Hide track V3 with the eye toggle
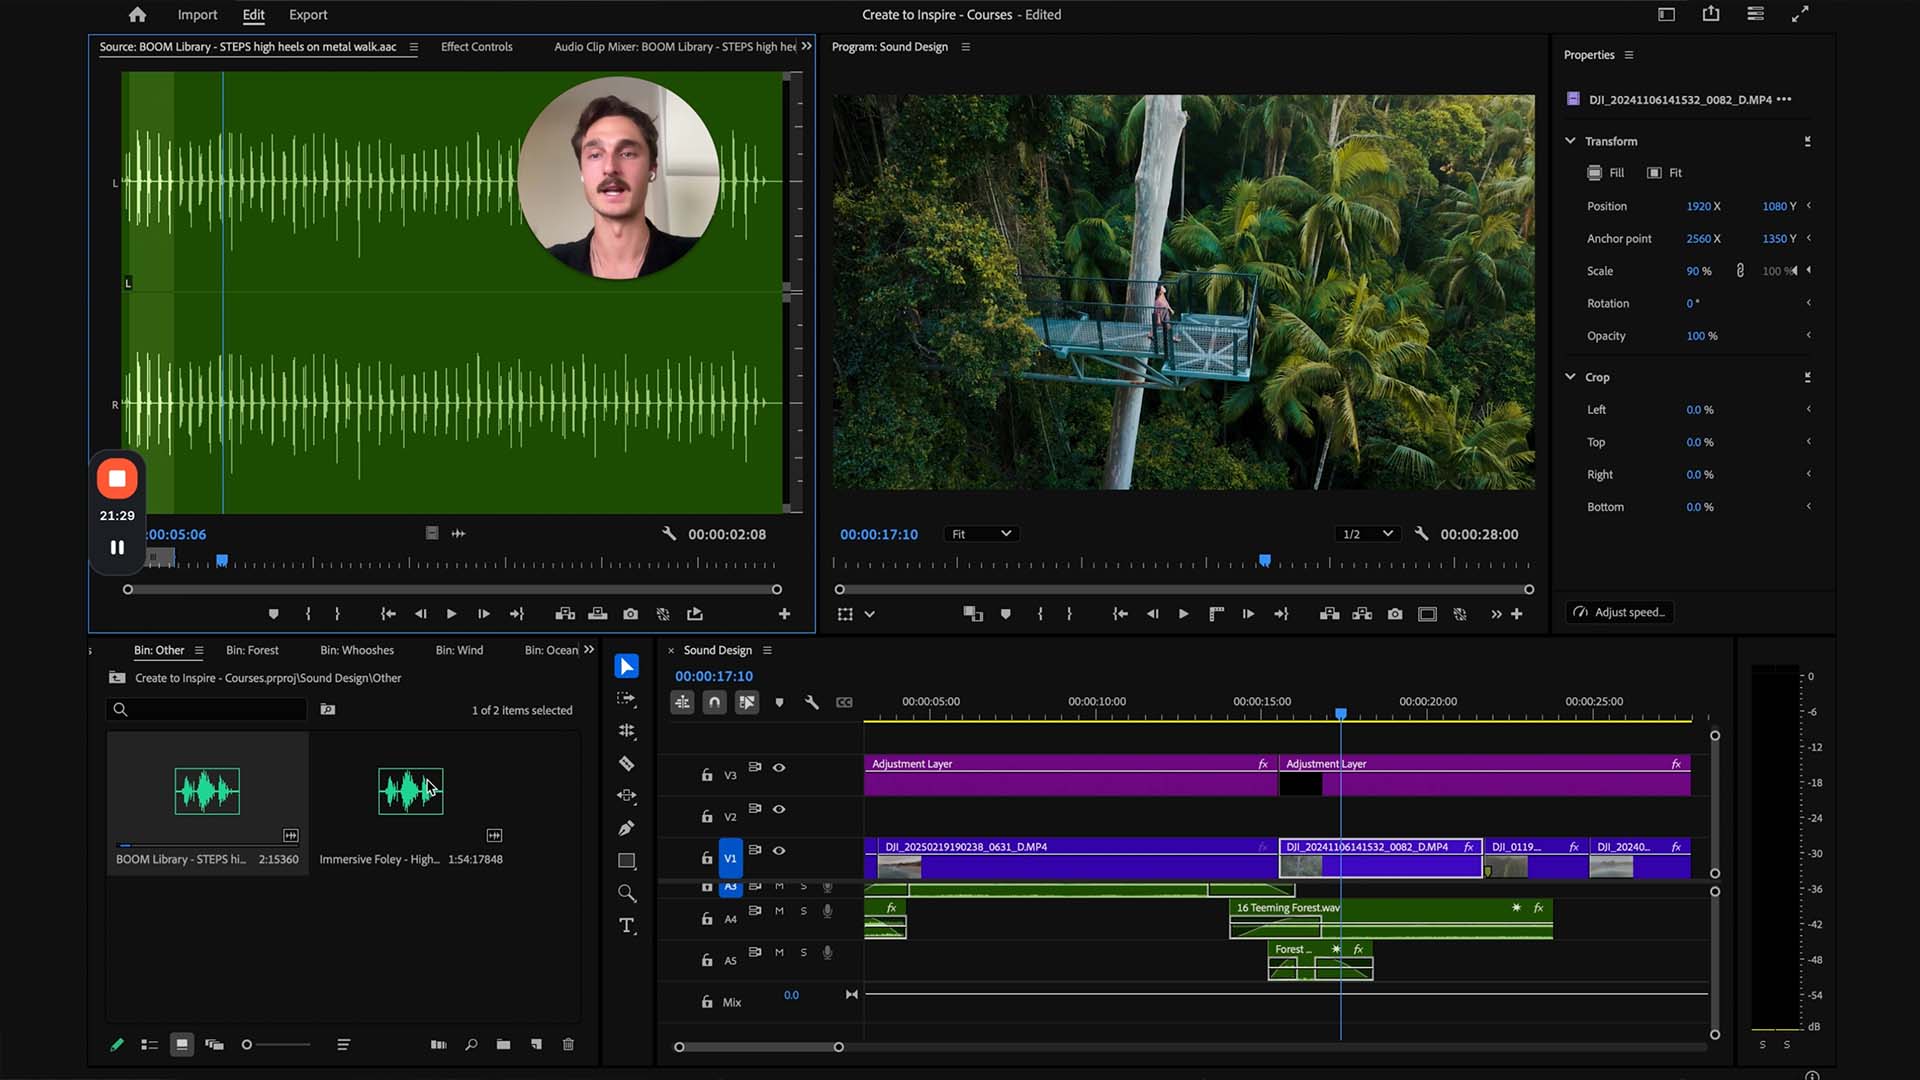 coord(779,768)
